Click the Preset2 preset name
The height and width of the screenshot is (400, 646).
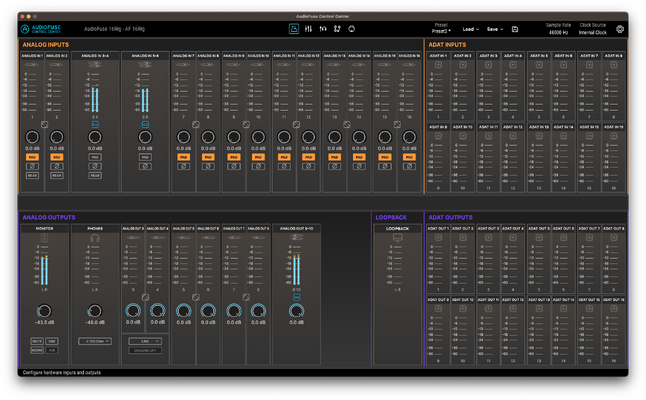click(x=441, y=31)
